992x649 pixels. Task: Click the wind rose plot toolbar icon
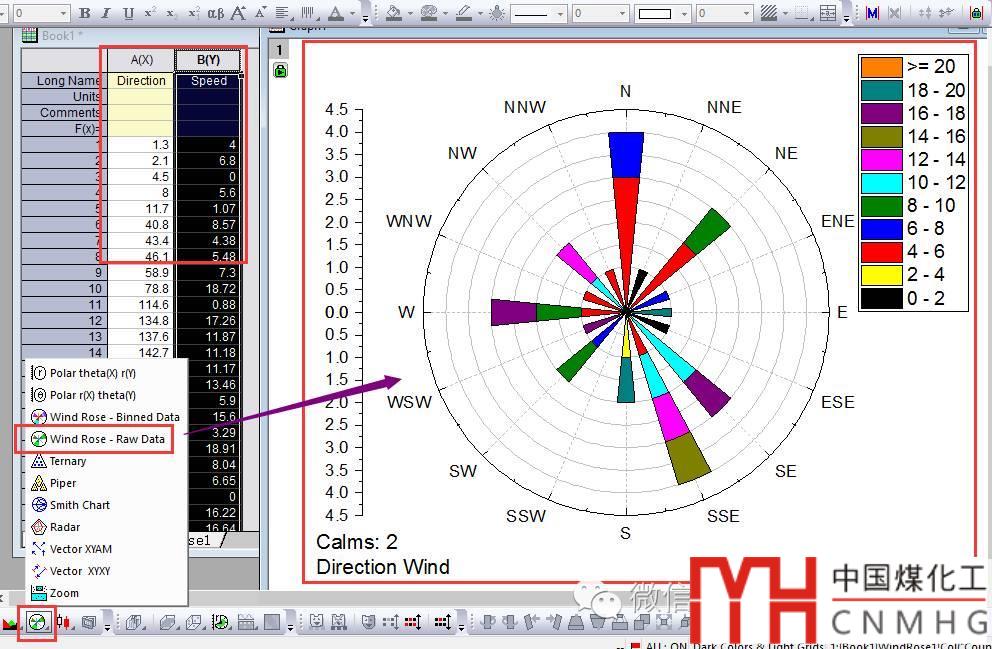(38, 623)
